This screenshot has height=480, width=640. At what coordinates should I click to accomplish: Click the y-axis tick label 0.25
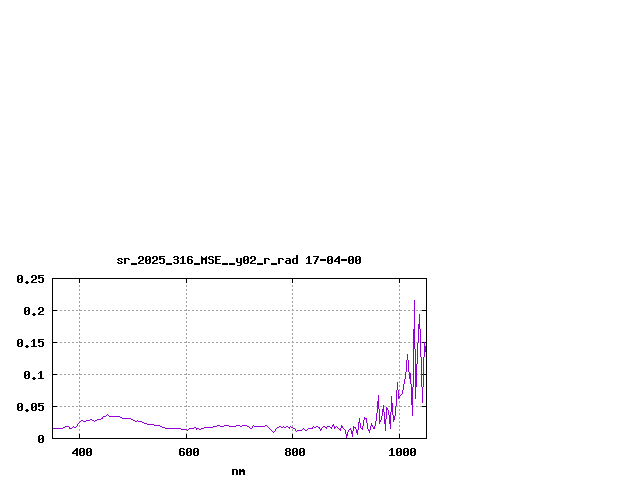(30, 279)
